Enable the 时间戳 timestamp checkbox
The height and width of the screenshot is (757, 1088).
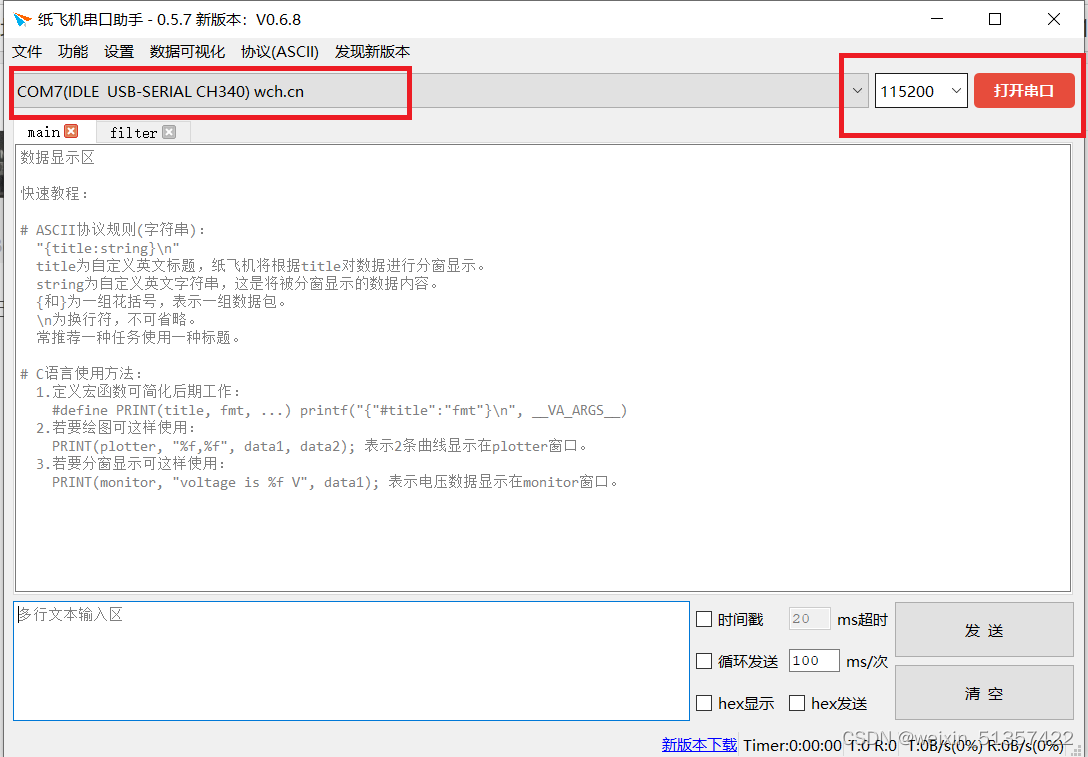pyautogui.click(x=704, y=618)
